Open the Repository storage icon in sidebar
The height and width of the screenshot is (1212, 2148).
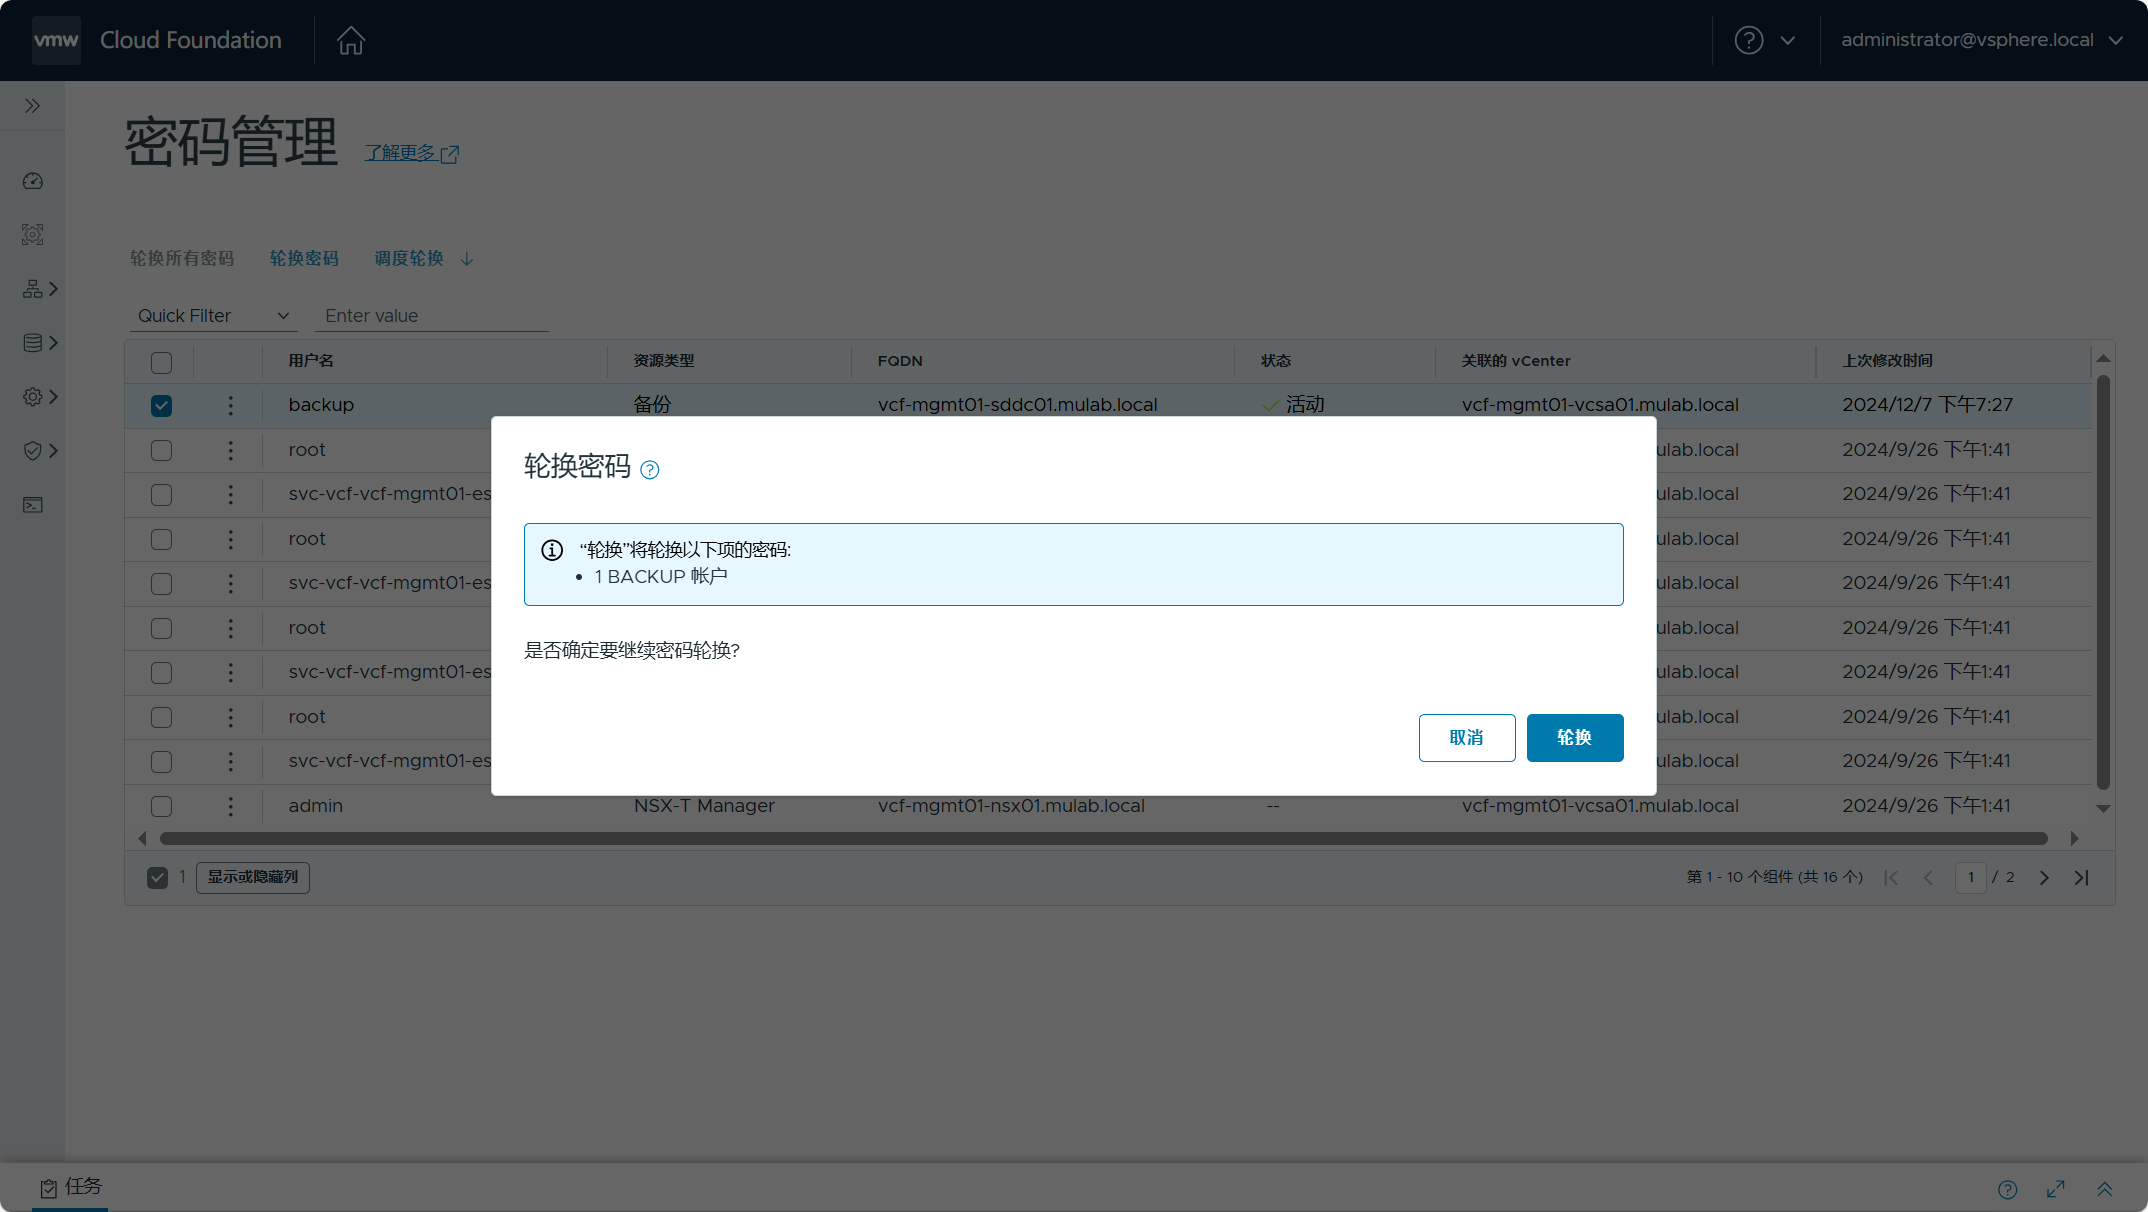(x=32, y=343)
